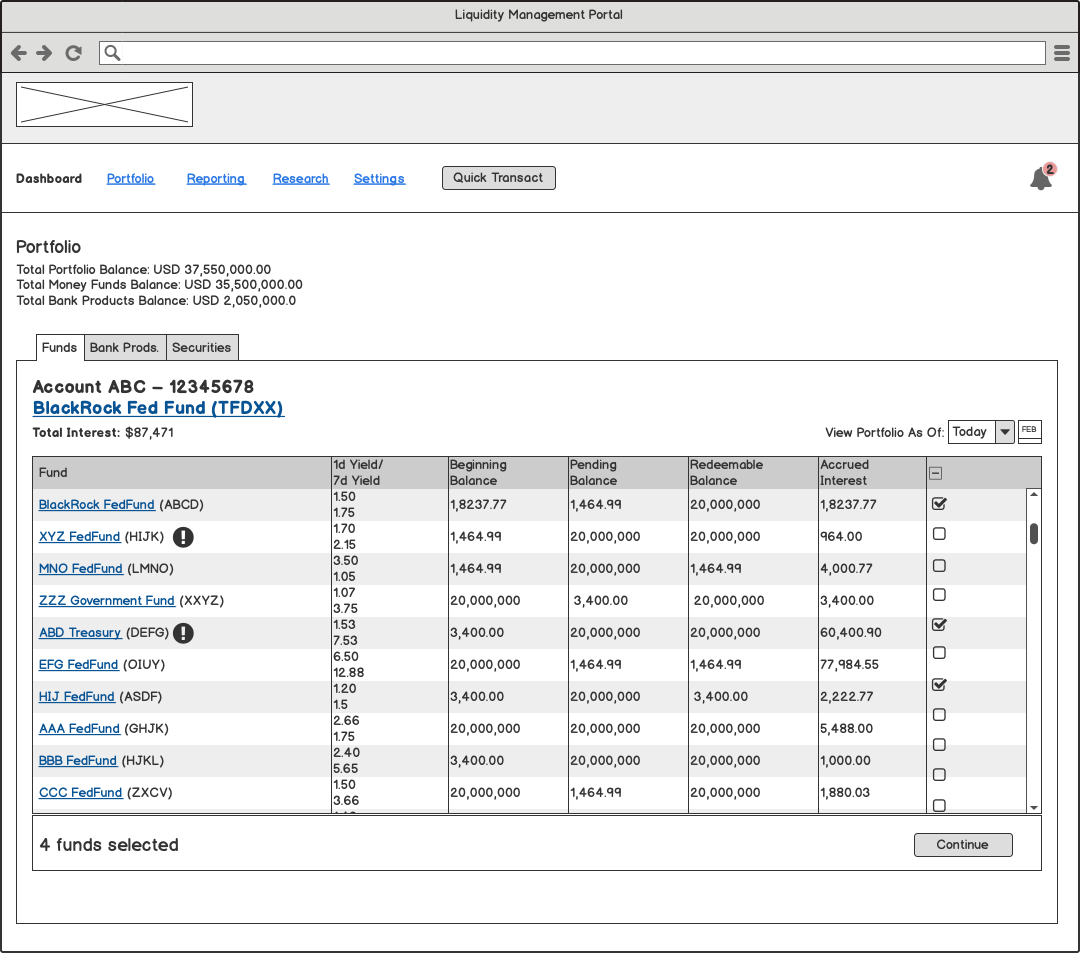Click accrued interest value 5,488.00
Image resolution: width=1080 pixels, height=953 pixels.
coord(847,729)
